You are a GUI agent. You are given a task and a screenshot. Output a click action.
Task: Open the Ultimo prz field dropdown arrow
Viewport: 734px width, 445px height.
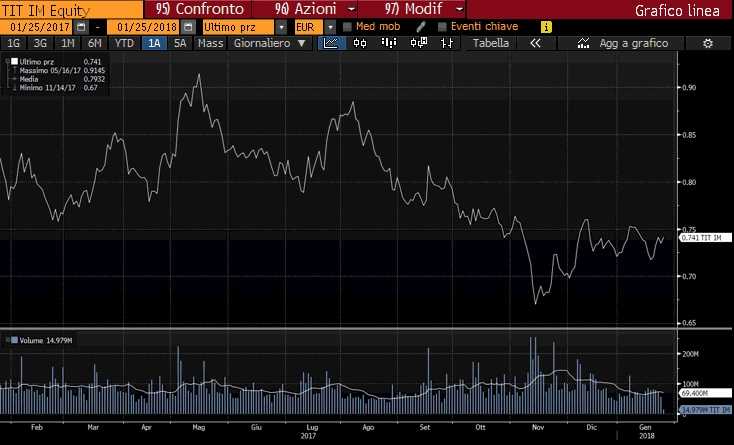[x=281, y=27]
